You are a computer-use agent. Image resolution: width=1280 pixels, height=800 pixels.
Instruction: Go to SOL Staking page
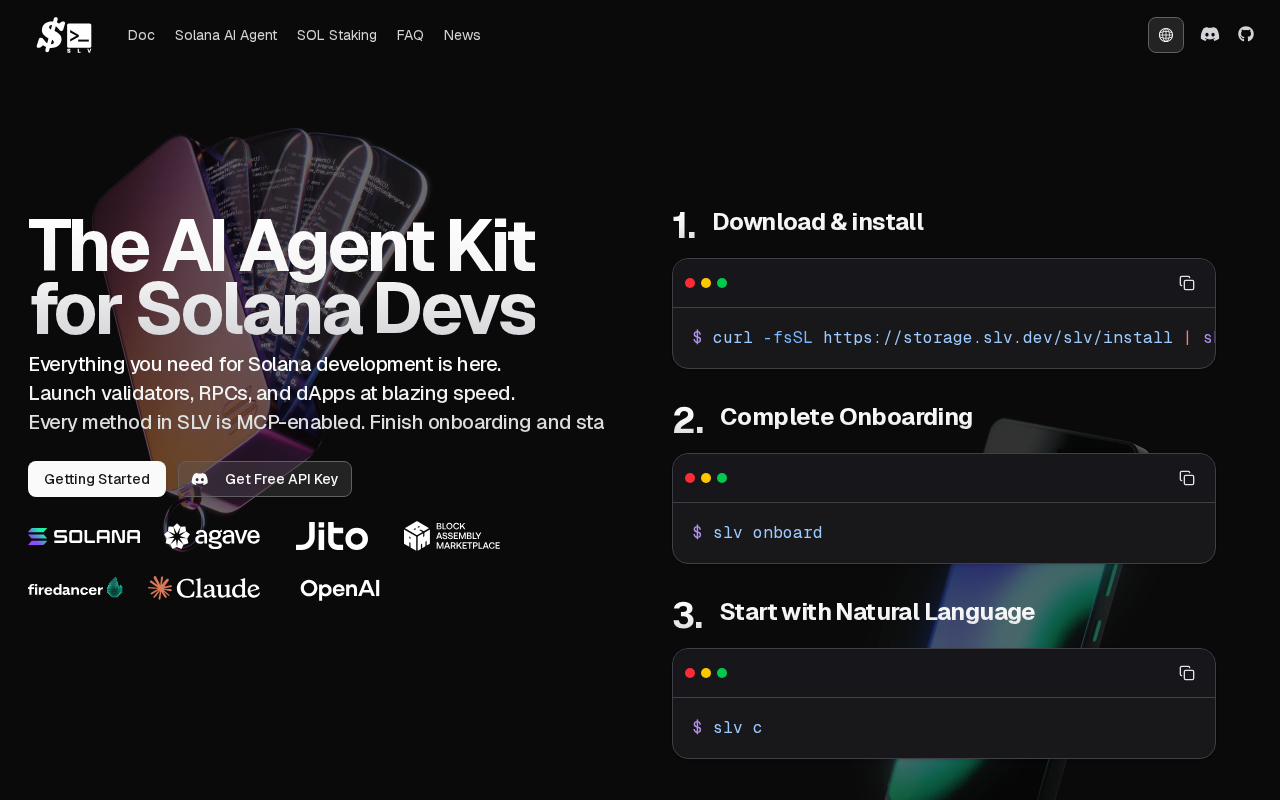click(x=337, y=35)
